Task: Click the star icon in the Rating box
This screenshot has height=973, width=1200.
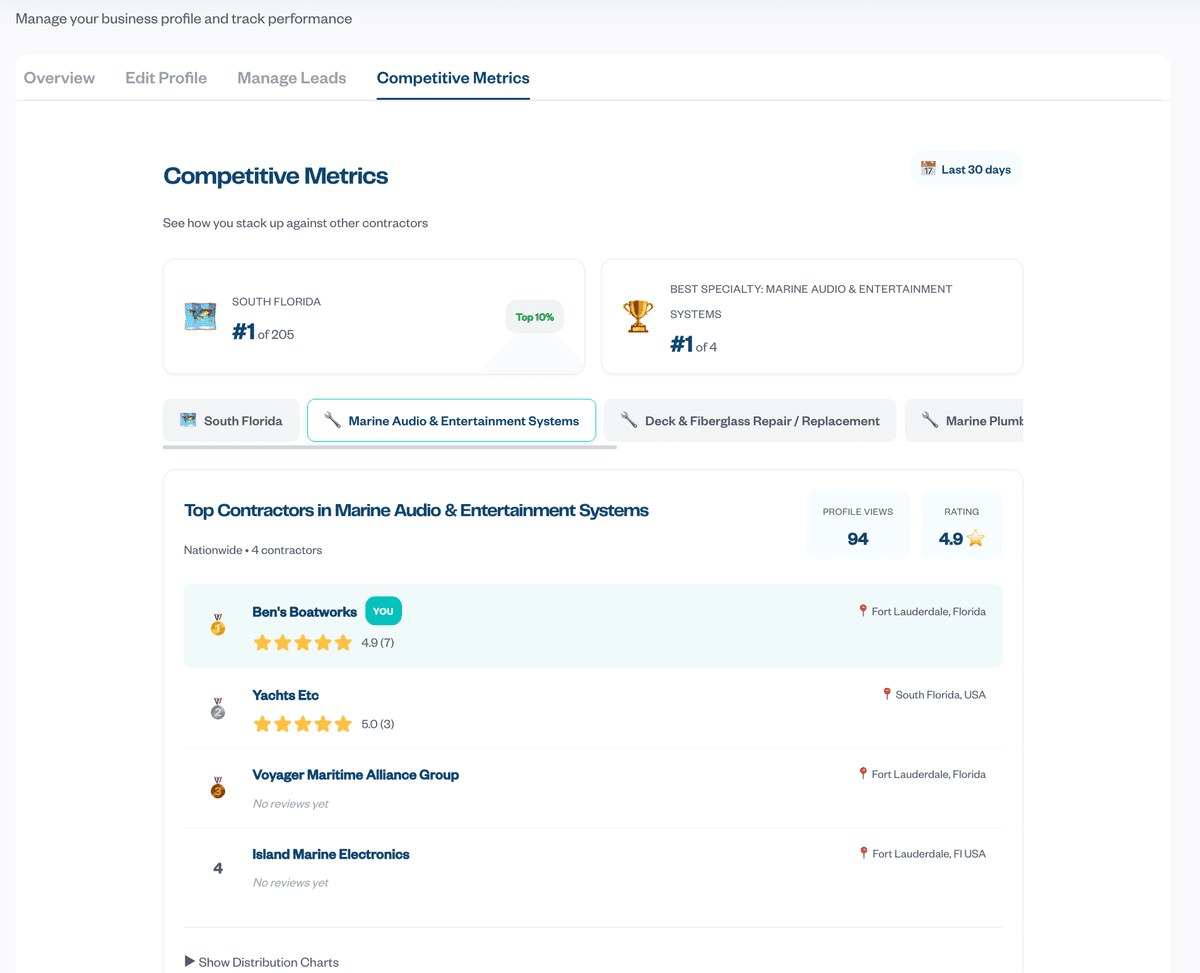Action: 976,539
